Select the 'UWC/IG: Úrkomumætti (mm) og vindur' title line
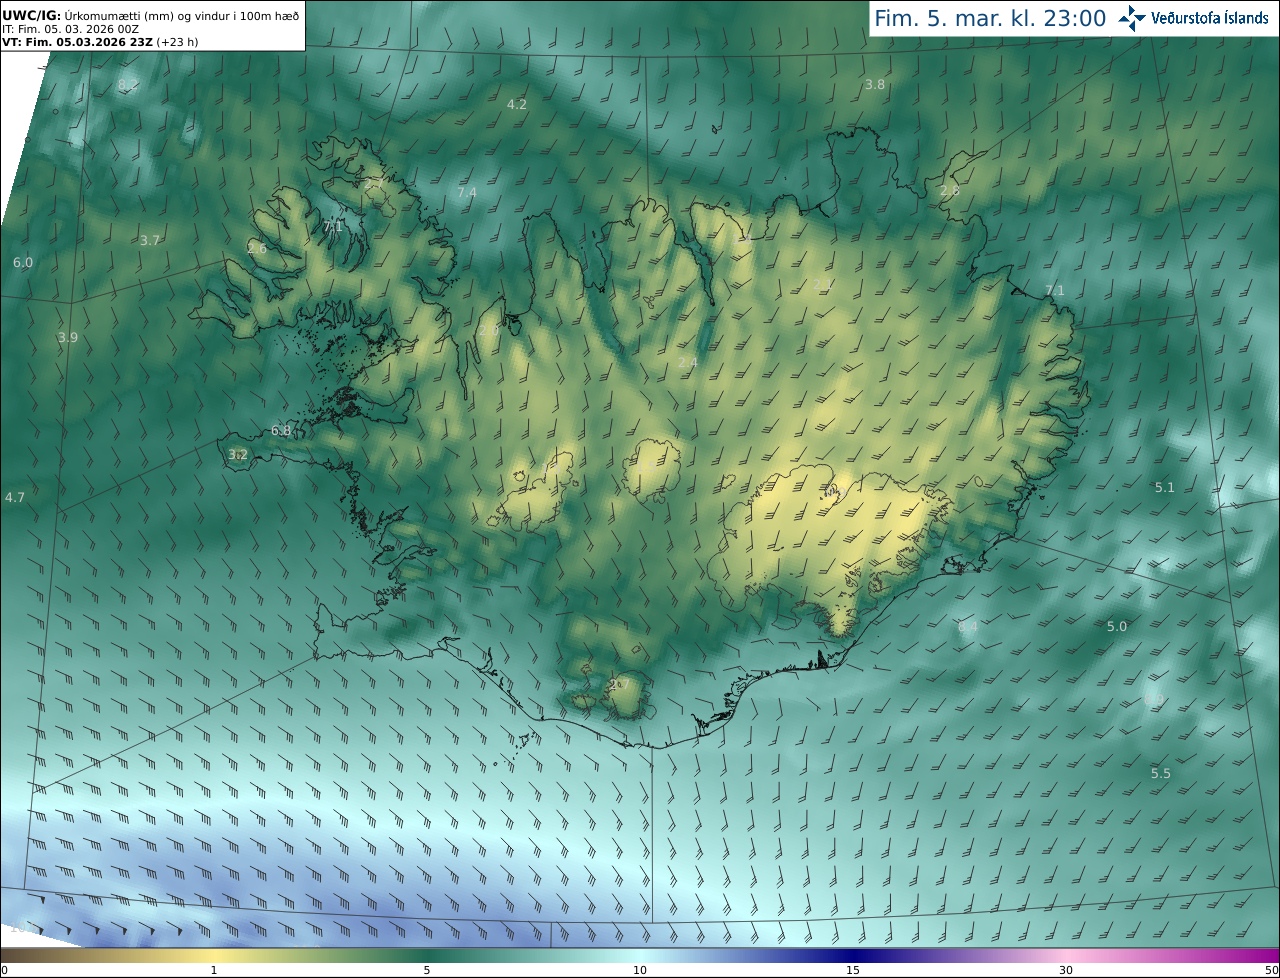 coord(150,15)
